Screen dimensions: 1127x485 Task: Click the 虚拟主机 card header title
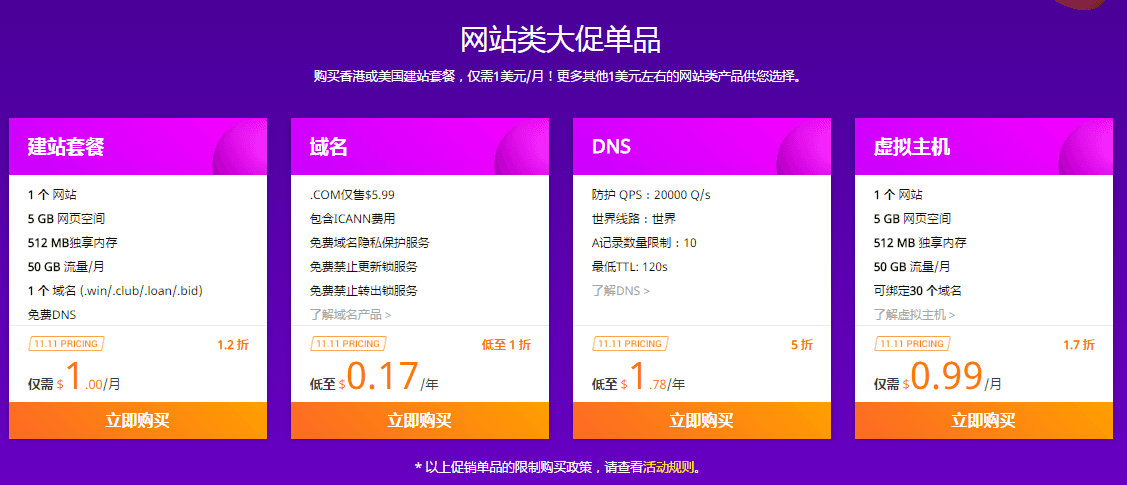[x=912, y=147]
